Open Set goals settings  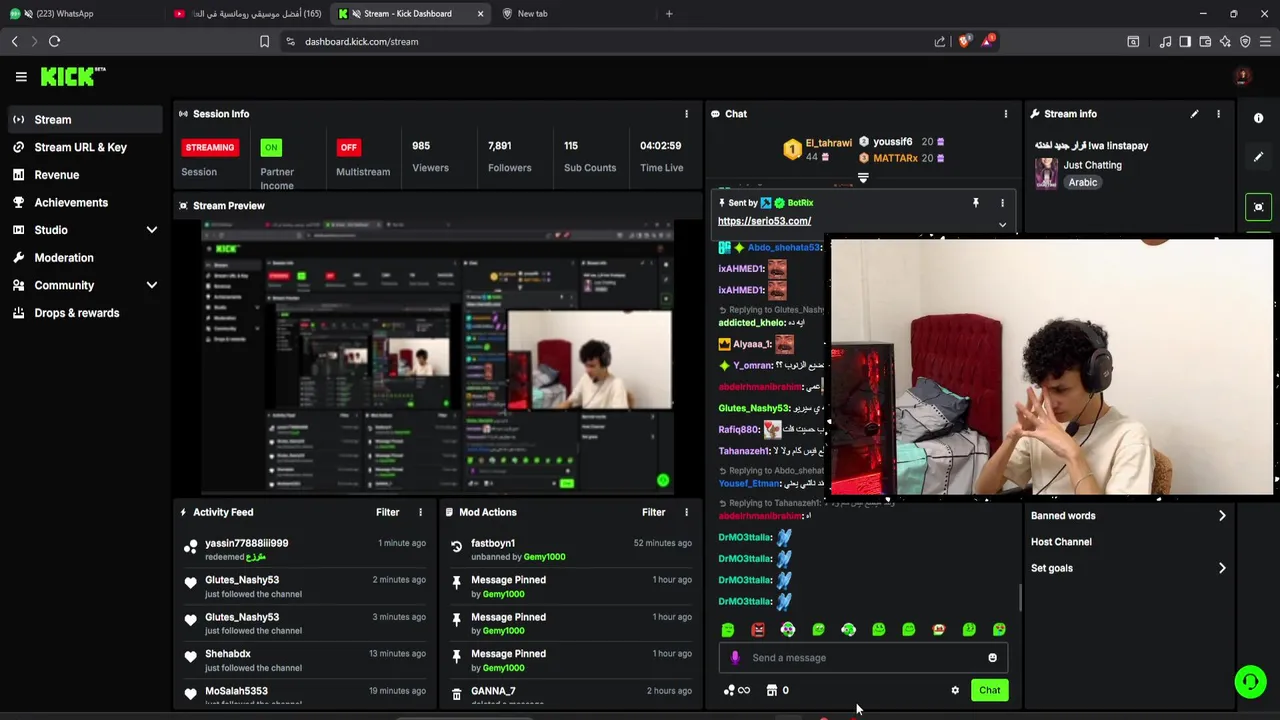pos(1128,568)
